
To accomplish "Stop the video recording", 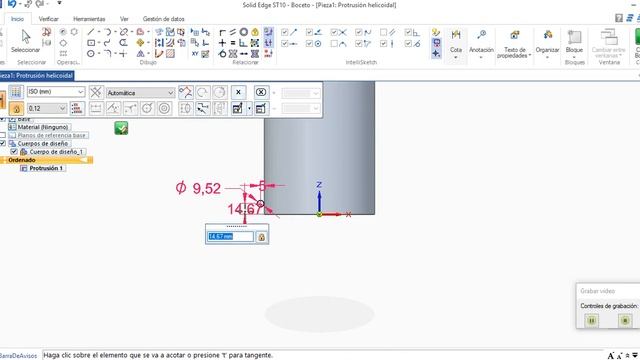I will pos(625,320).
